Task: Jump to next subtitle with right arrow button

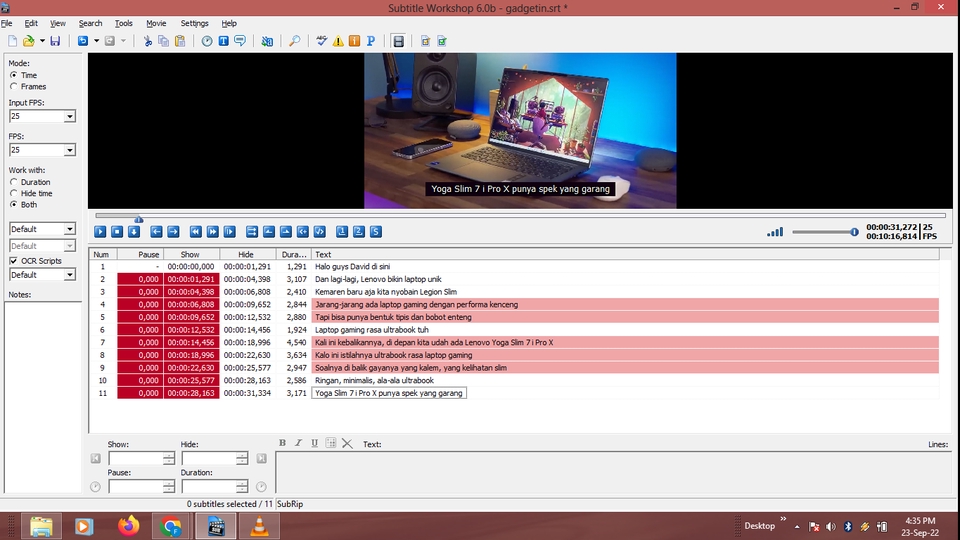Action: coord(173,231)
